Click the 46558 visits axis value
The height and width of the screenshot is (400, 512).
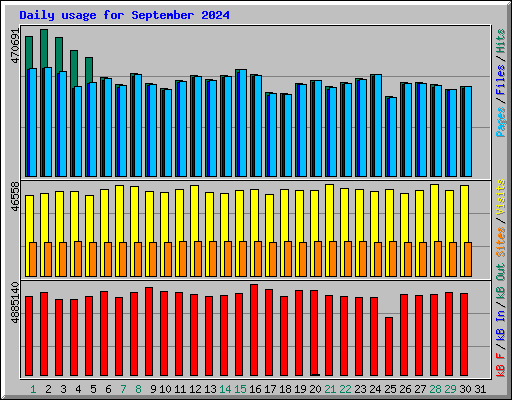15,196
